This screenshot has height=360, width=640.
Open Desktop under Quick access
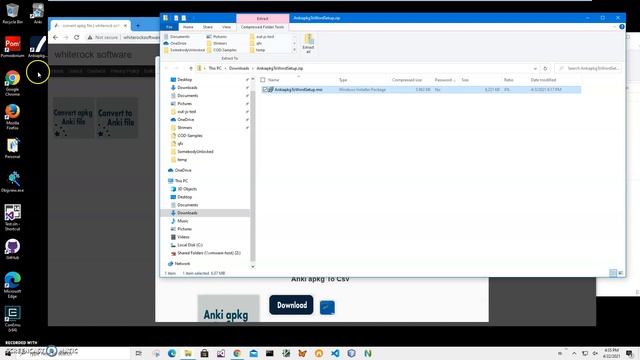tap(184, 80)
